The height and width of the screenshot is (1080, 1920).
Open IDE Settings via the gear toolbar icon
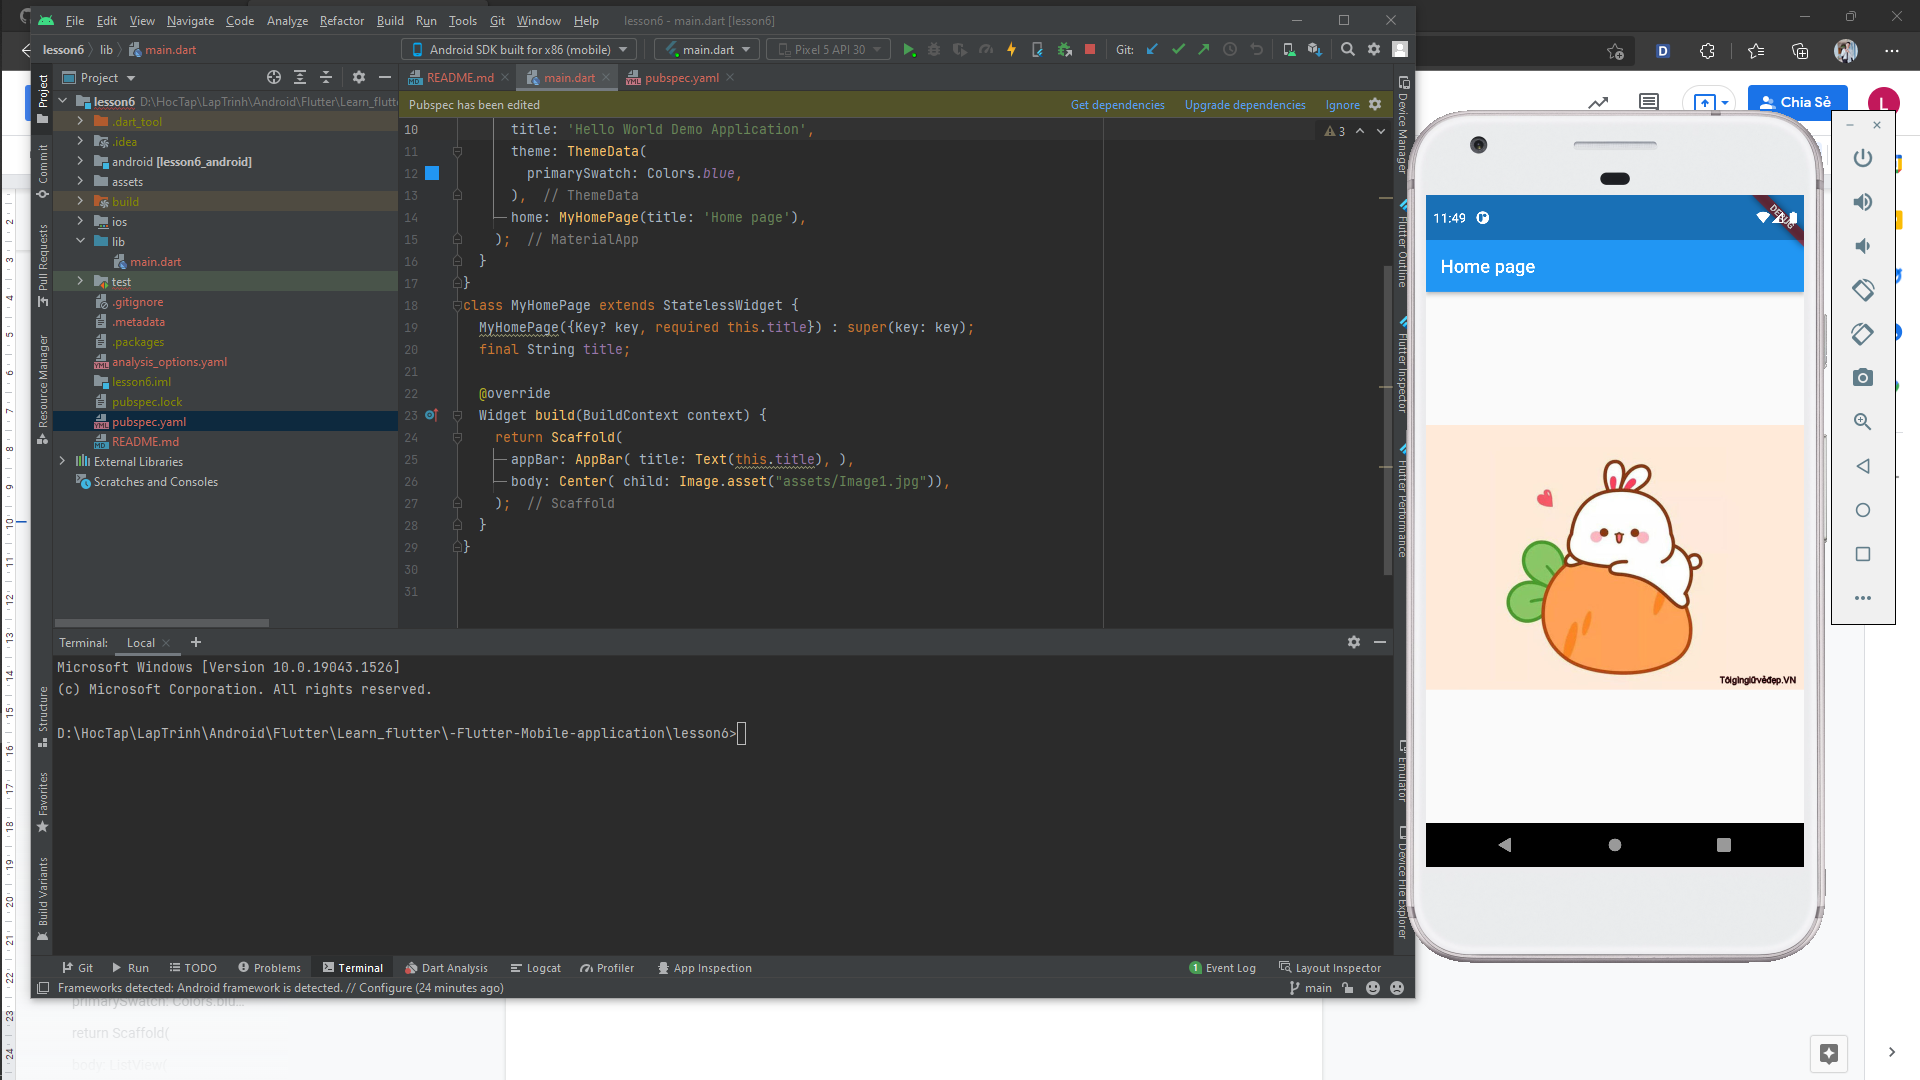point(1374,49)
